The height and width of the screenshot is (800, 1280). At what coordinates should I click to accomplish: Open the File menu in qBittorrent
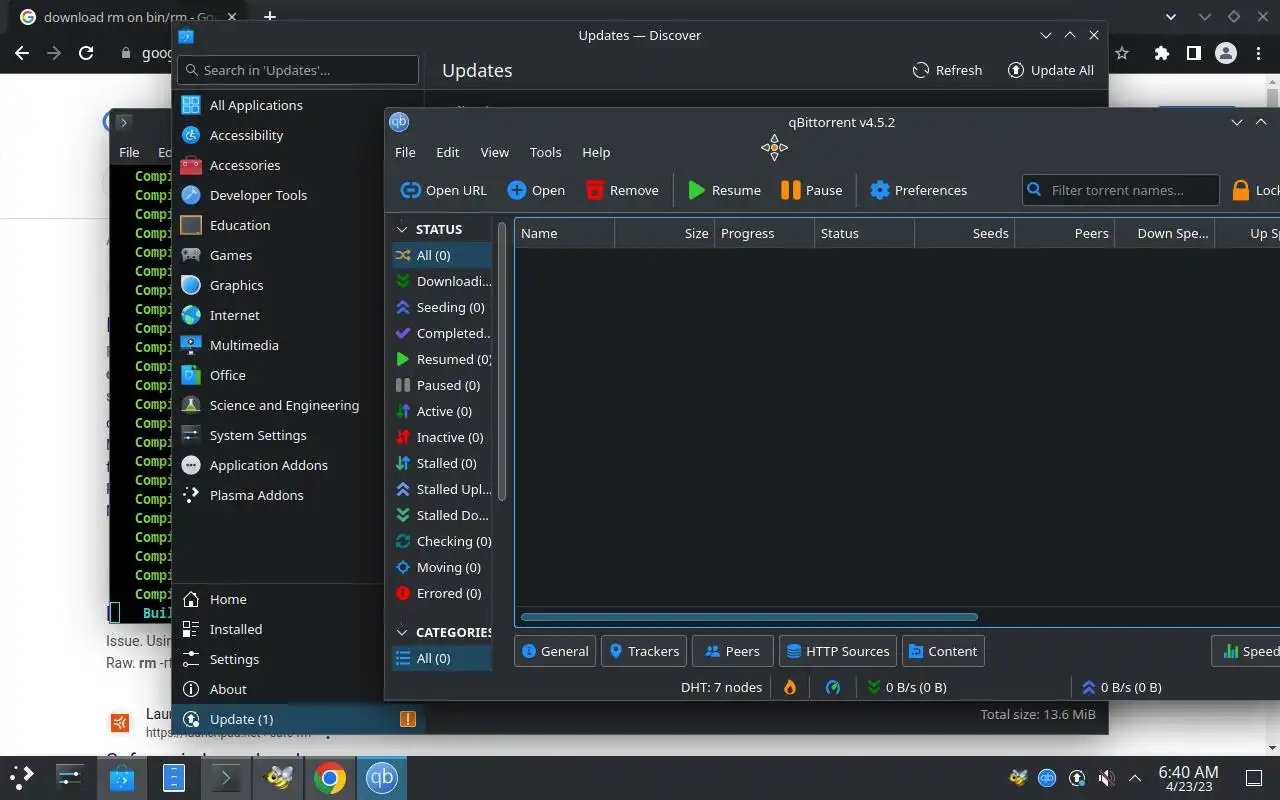coord(405,152)
